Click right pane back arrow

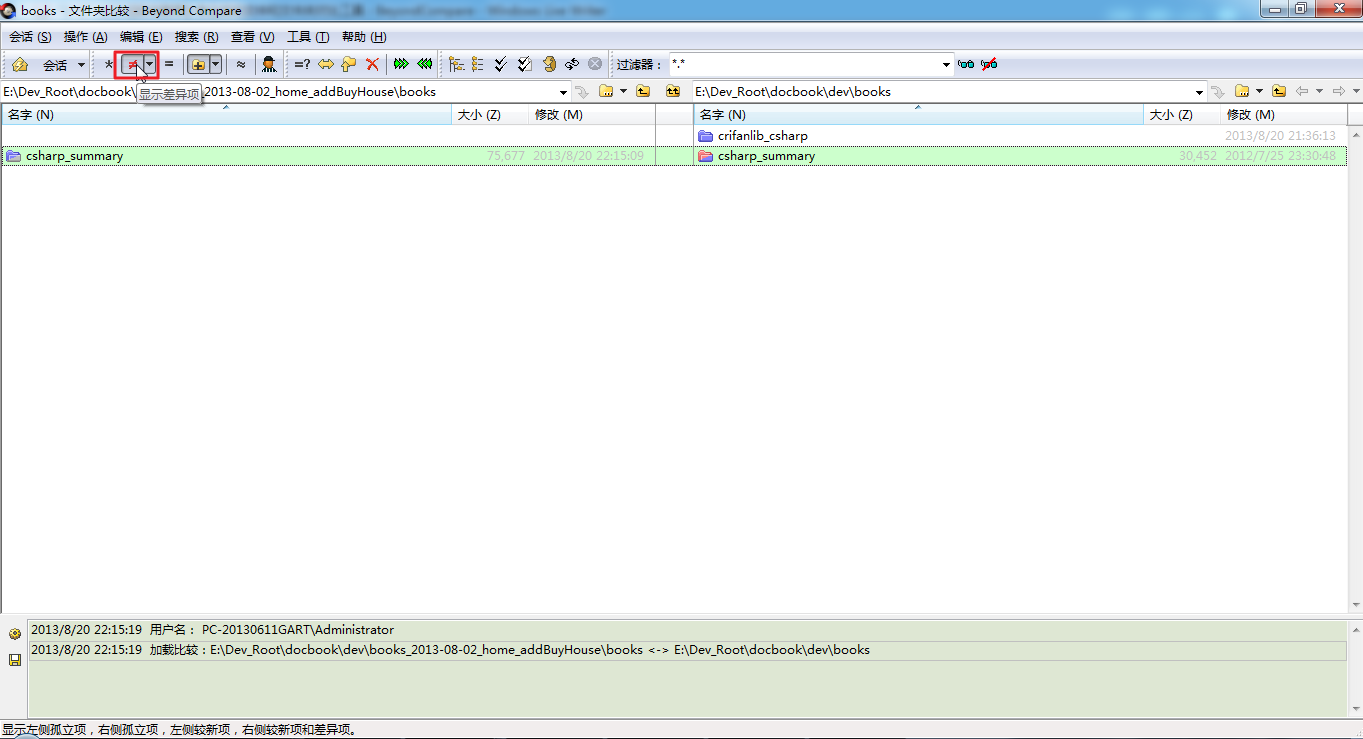1302,92
